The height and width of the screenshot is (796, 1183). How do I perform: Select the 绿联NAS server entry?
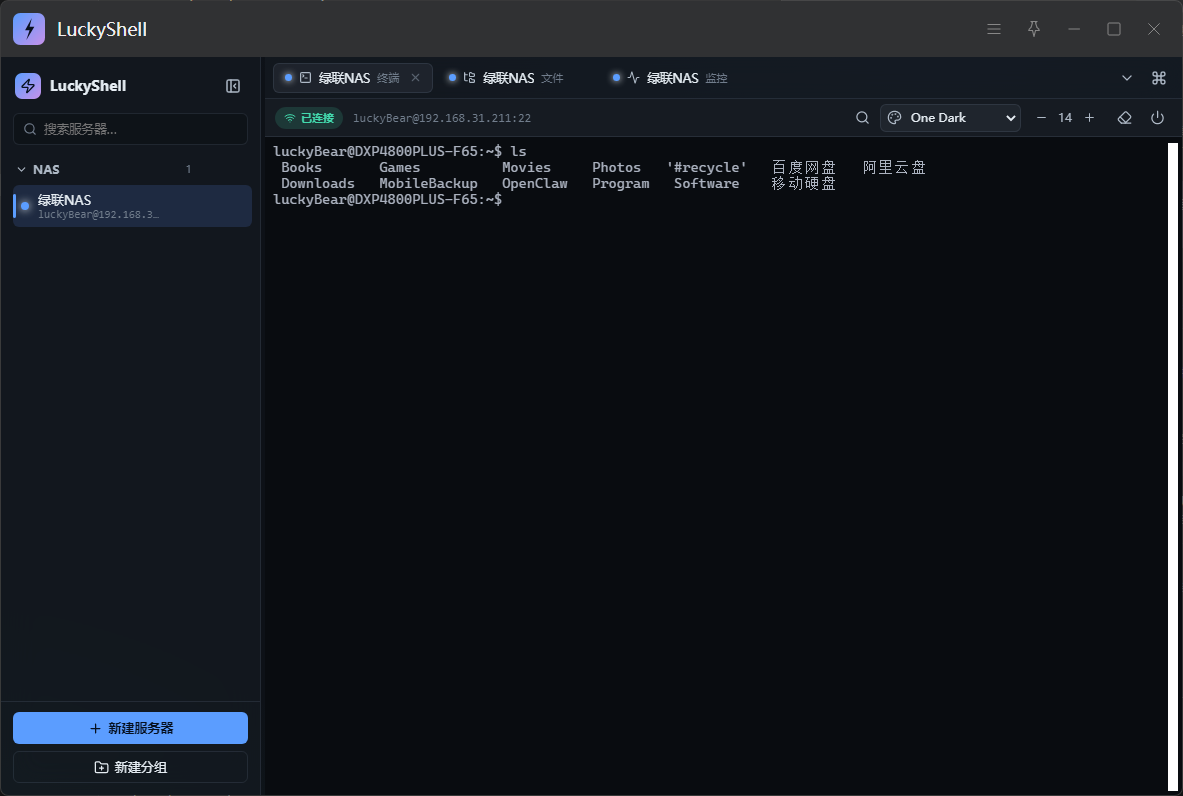(x=132, y=206)
